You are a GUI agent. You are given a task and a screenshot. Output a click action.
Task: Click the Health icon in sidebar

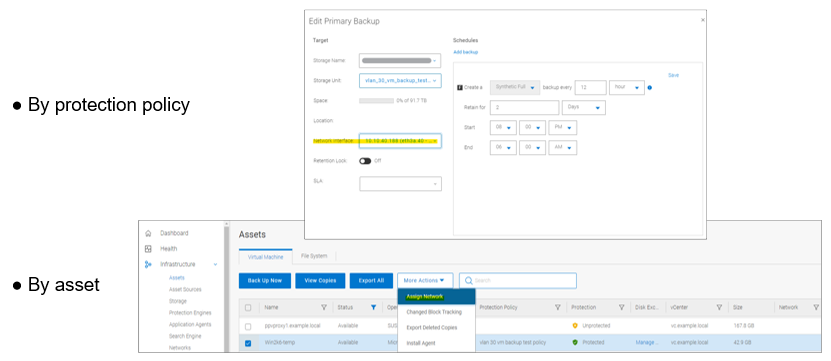(x=148, y=249)
